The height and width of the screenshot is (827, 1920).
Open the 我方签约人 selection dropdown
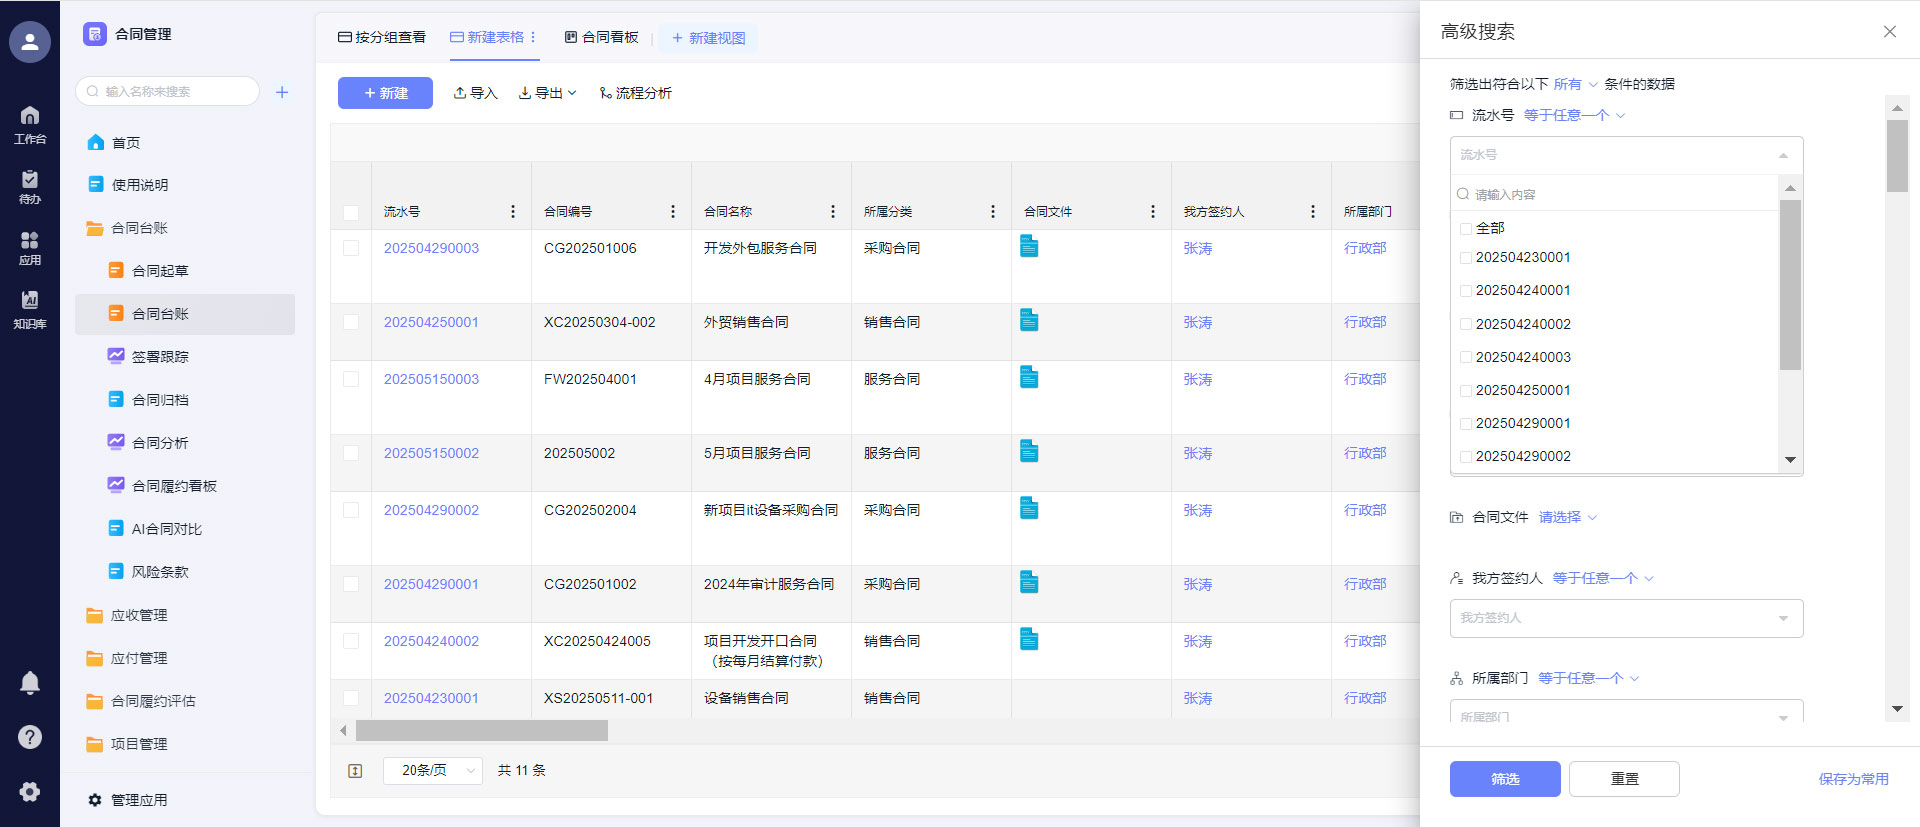pos(1626,618)
